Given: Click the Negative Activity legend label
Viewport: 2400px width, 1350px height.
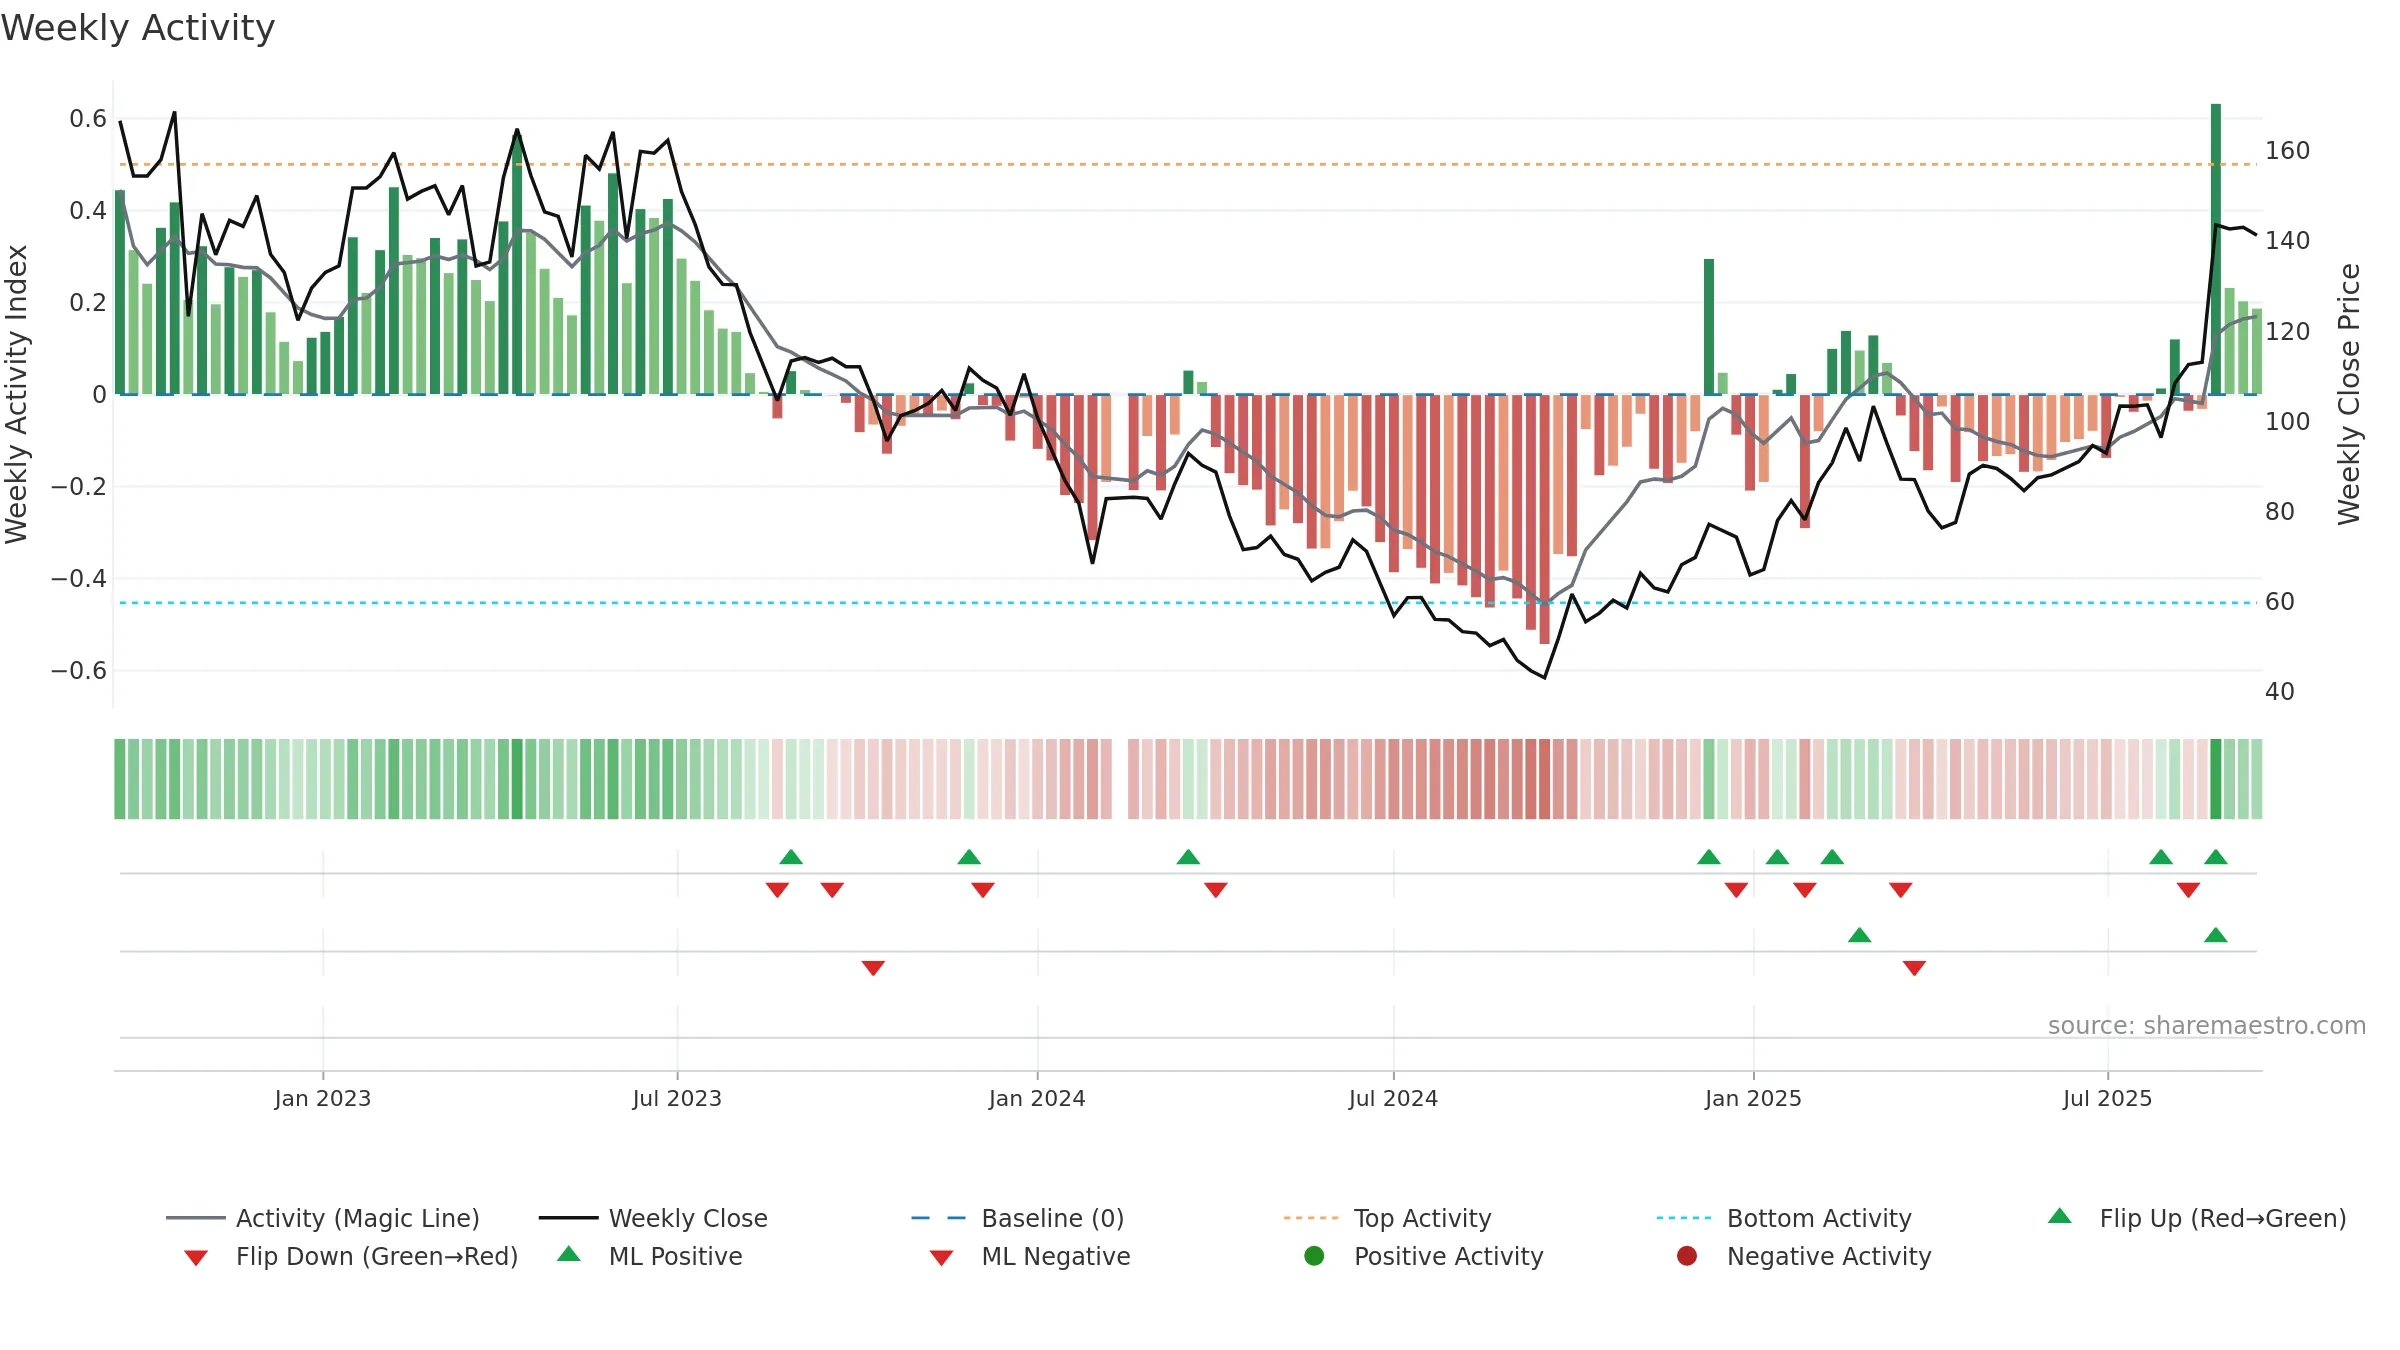Looking at the screenshot, I should [x=1829, y=1256].
